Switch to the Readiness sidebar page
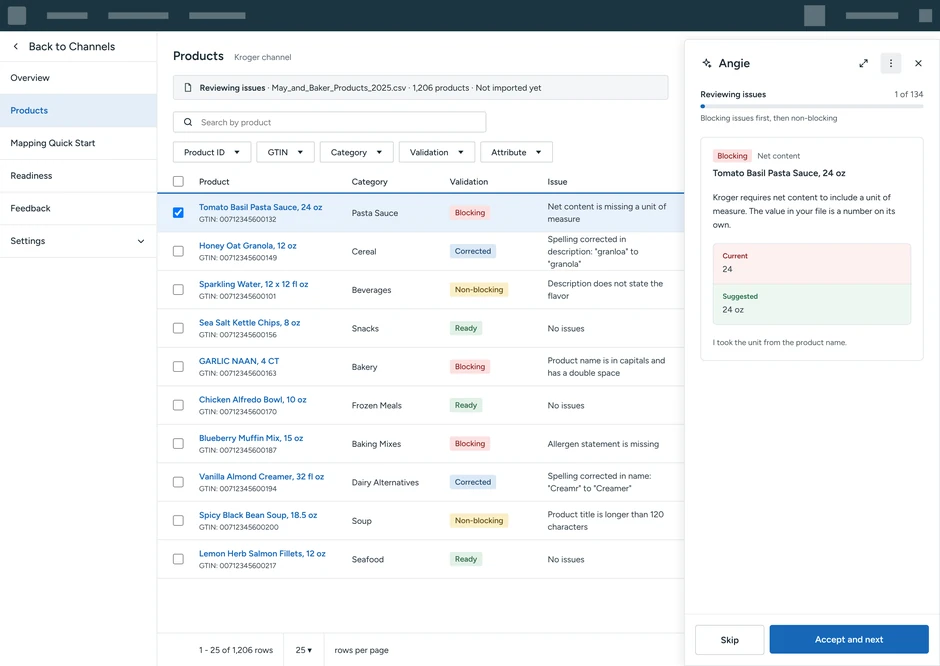The width and height of the screenshot is (940, 666). [78, 176]
